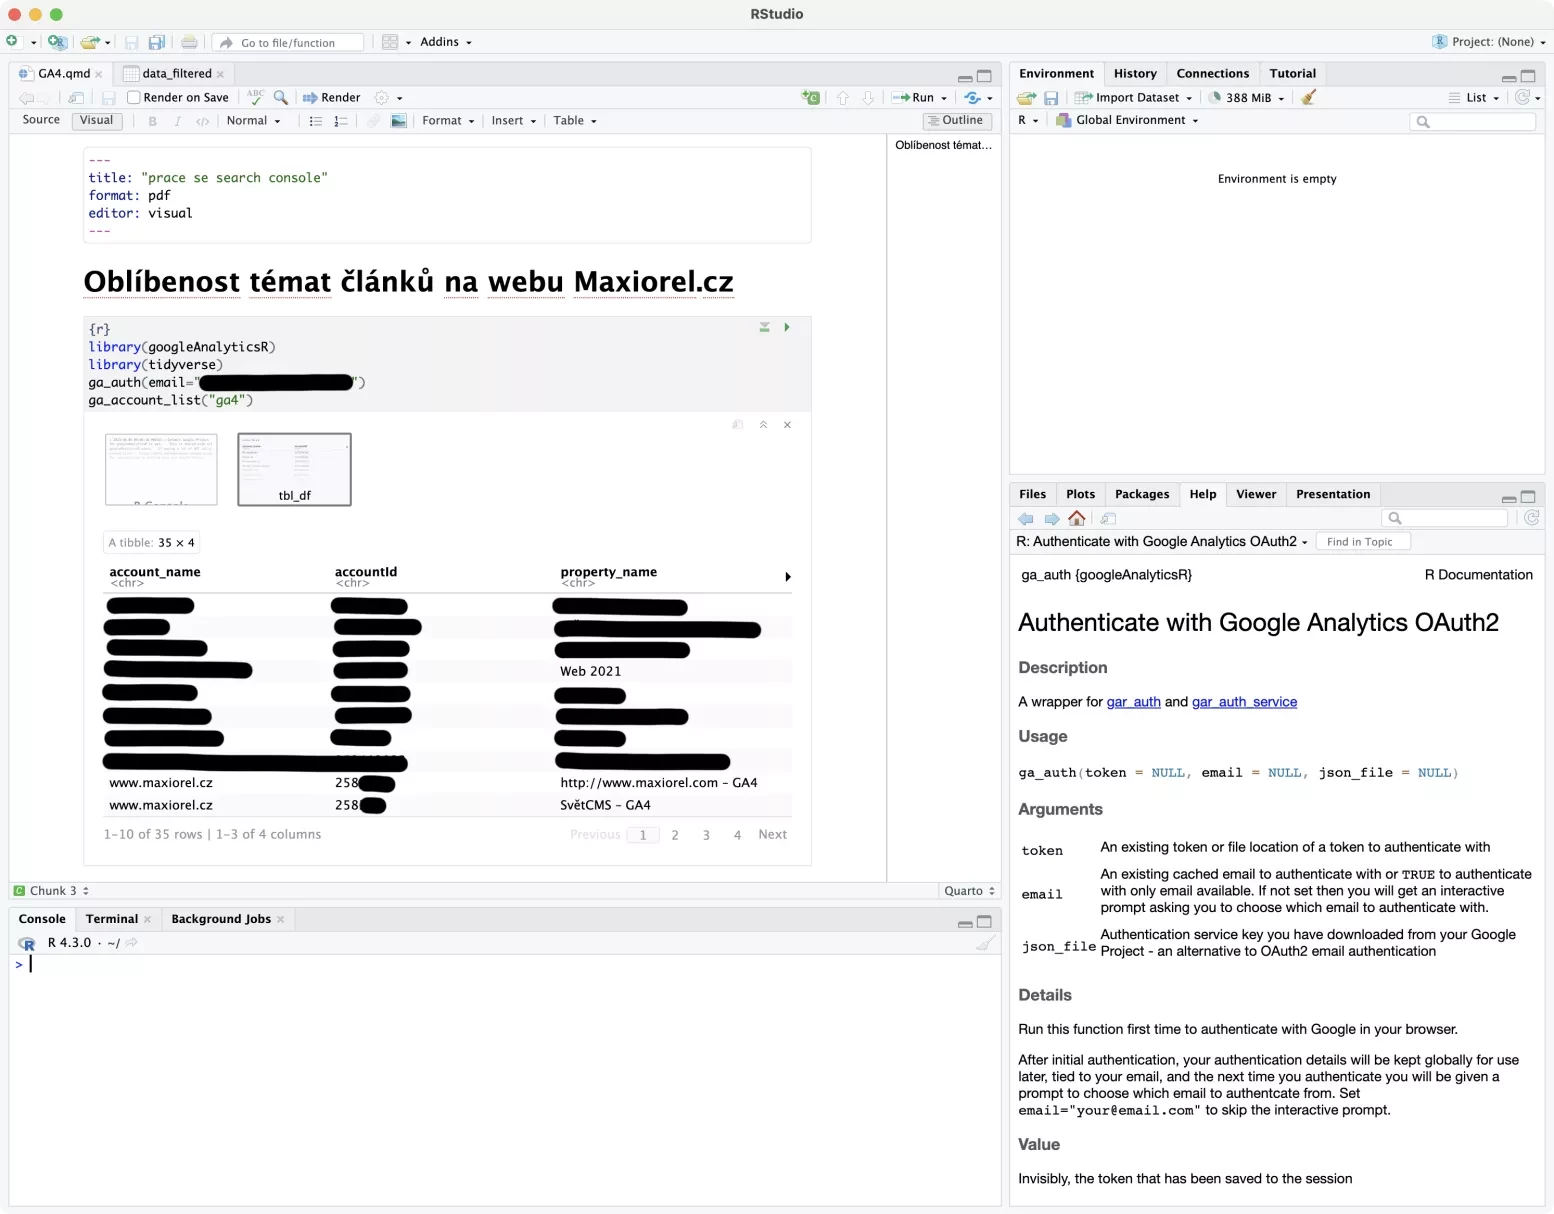The image size is (1554, 1214).
Task: Open the Packages tab
Action: (x=1142, y=494)
